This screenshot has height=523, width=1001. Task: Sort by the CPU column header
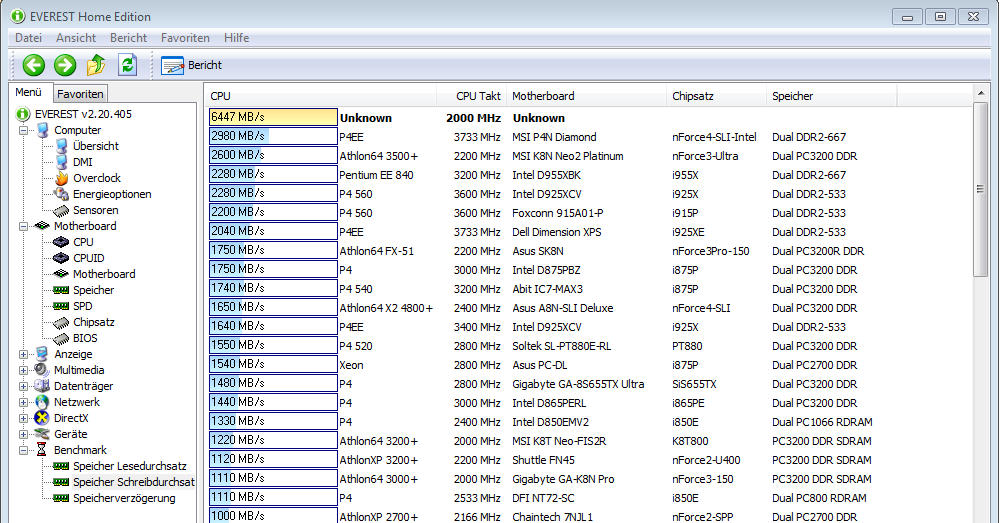tap(321, 96)
